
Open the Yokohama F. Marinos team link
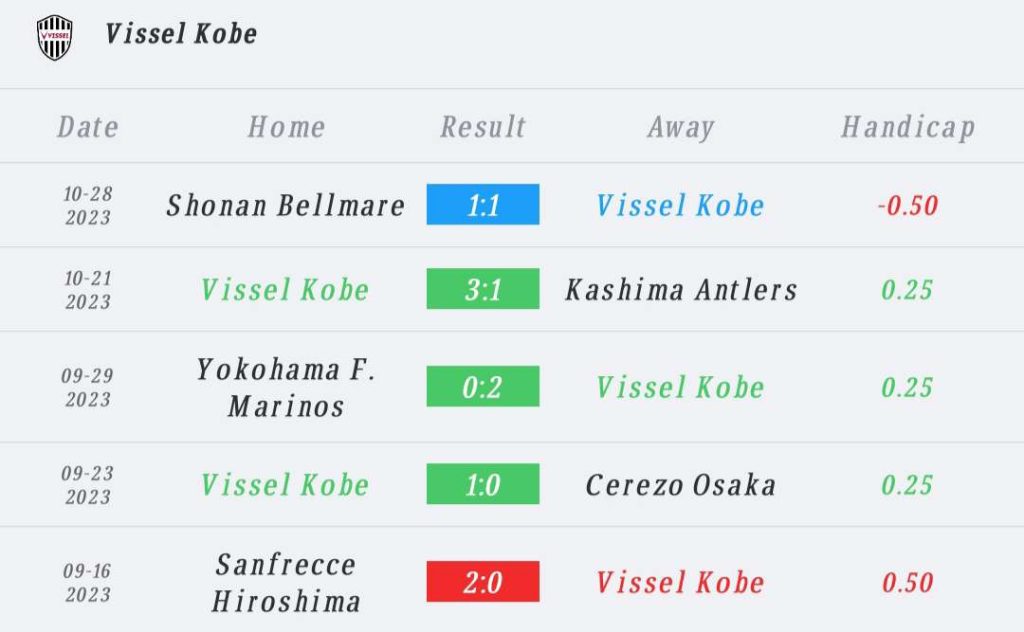tap(286, 387)
